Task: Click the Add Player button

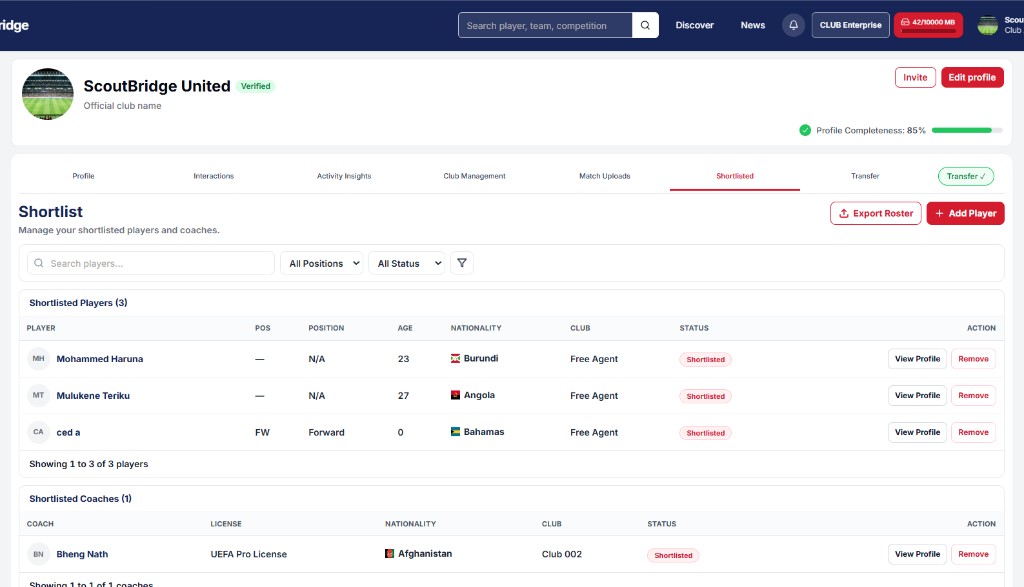Action: point(965,214)
